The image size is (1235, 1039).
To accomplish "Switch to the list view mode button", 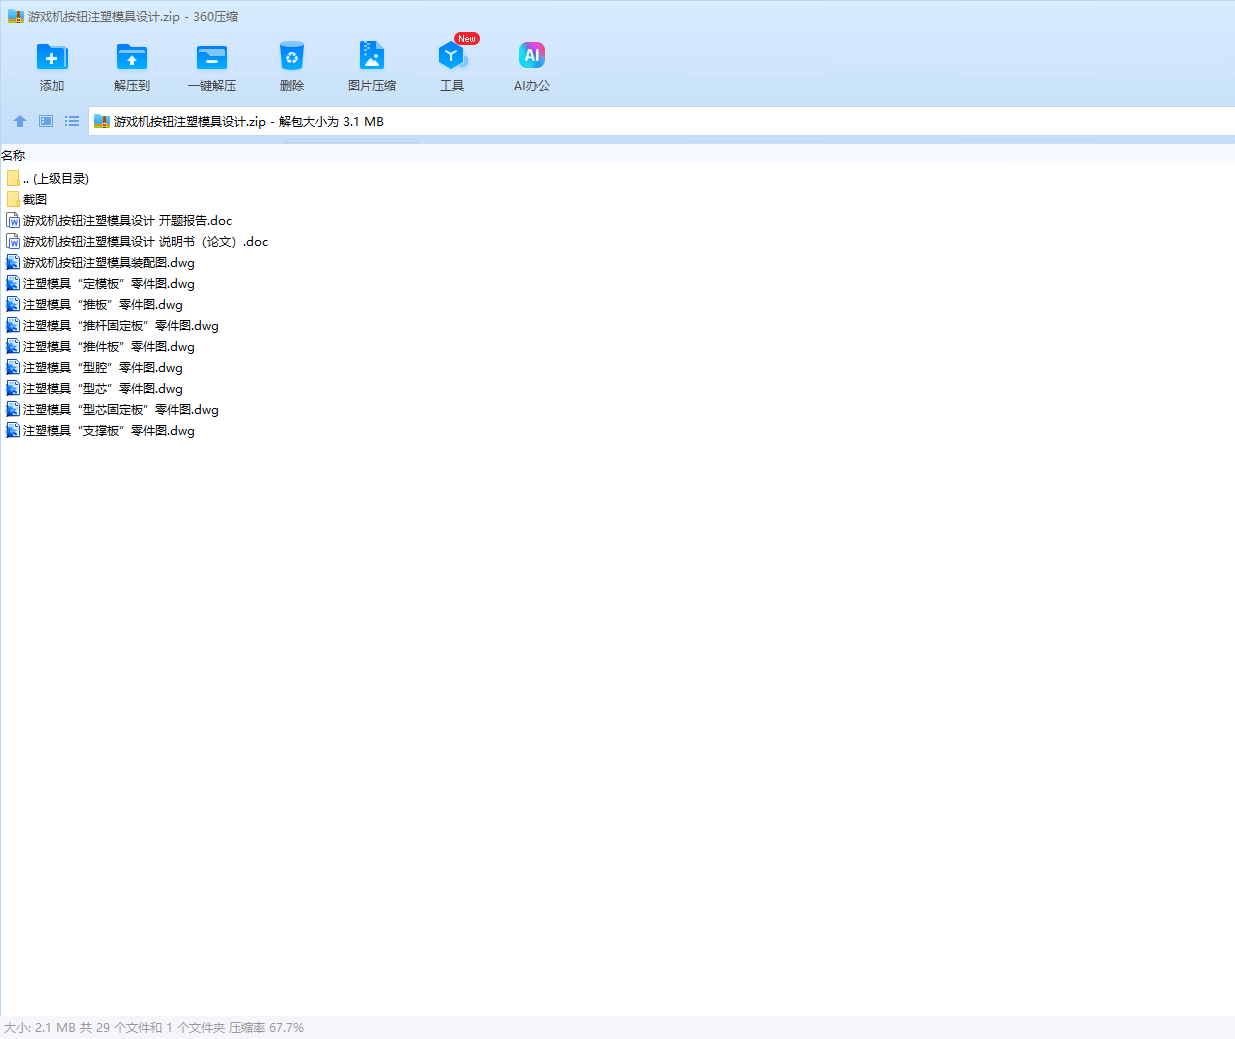I will coord(72,121).
